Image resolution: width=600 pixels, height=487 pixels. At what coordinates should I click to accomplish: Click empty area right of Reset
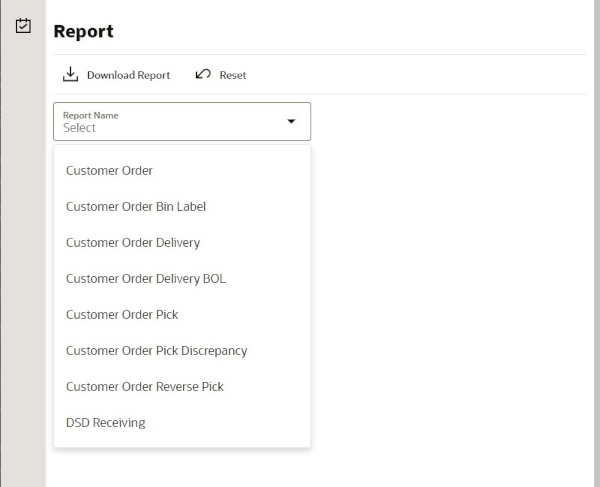[x=420, y=75]
